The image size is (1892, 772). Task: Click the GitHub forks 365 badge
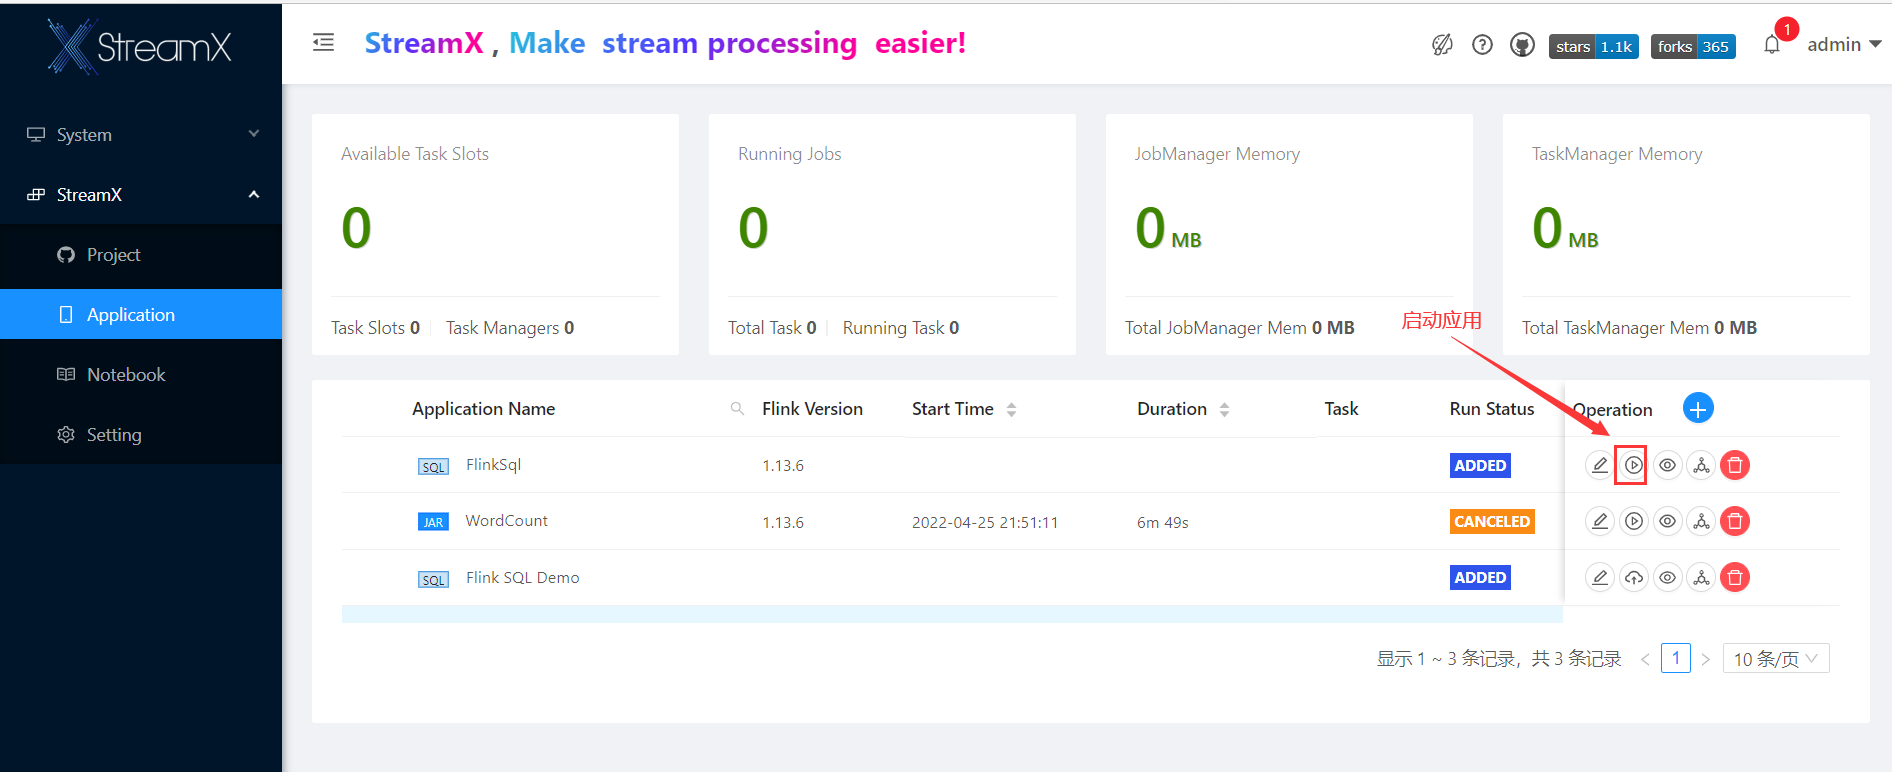(x=1693, y=46)
